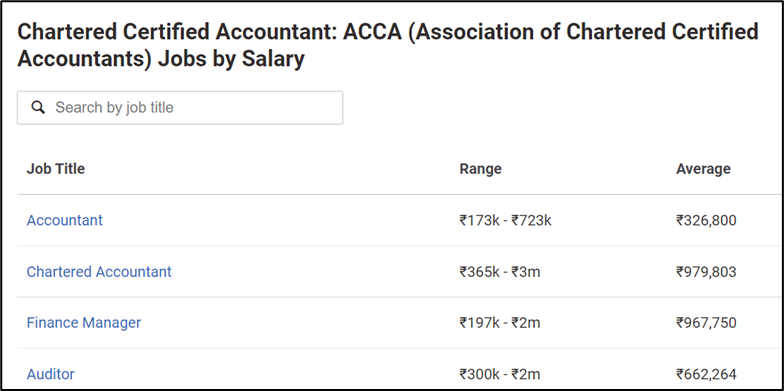Click the ₹173k lower value for Accountant
Screen dimensions: 784x391
[479, 220]
